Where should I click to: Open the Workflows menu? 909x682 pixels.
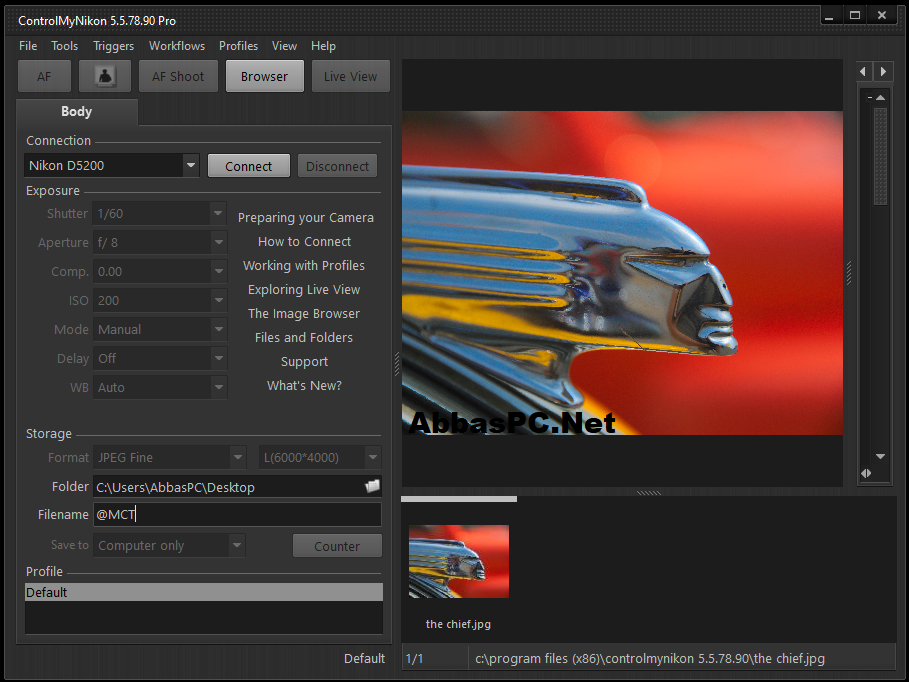point(177,46)
